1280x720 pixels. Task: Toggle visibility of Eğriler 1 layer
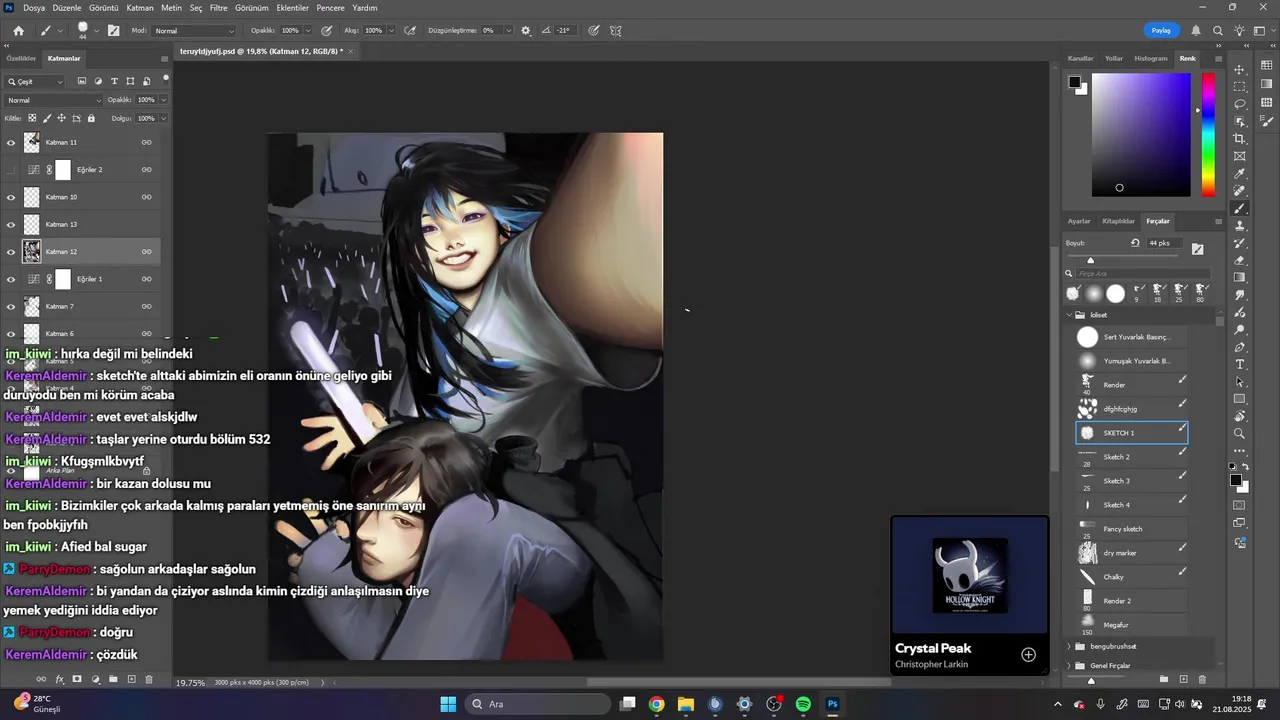[x=11, y=279]
